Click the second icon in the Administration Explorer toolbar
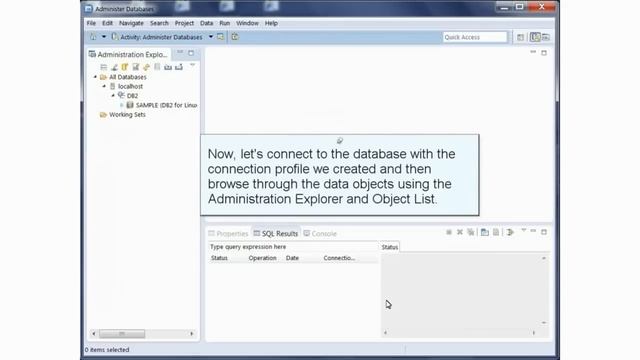The width and height of the screenshot is (640, 360). 114,67
